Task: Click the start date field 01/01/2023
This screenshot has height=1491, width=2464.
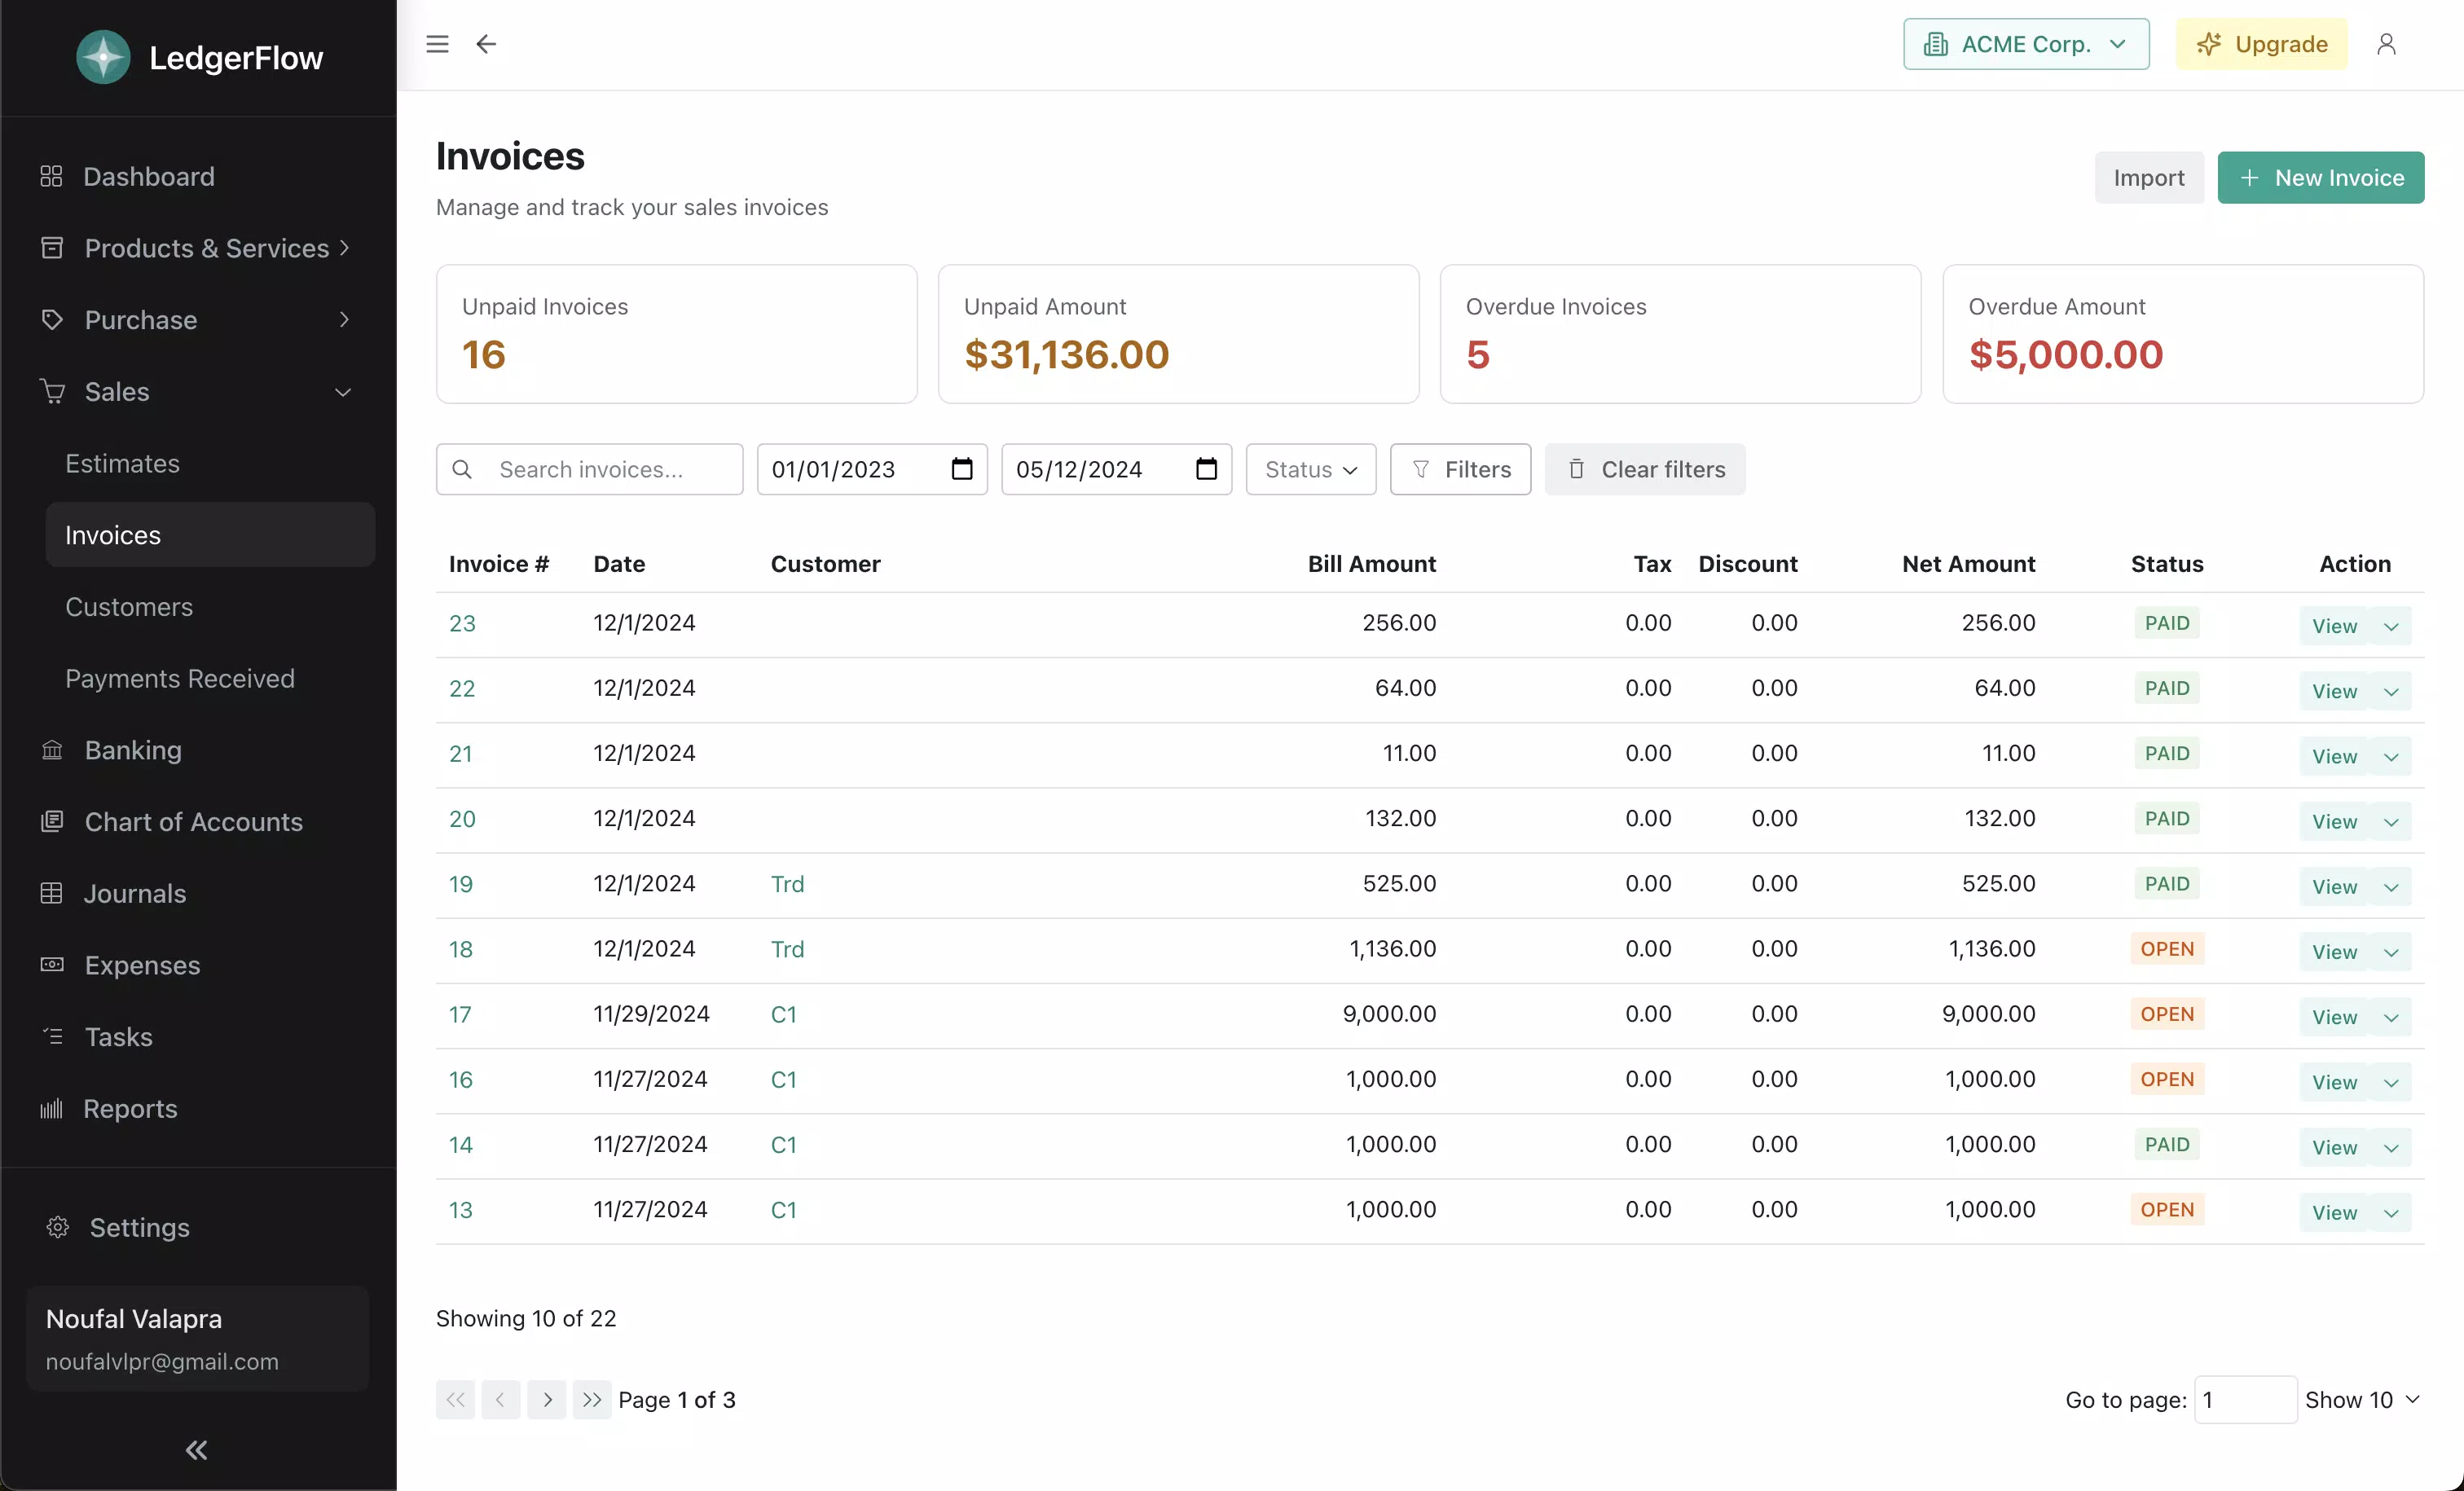Action: (x=872, y=469)
